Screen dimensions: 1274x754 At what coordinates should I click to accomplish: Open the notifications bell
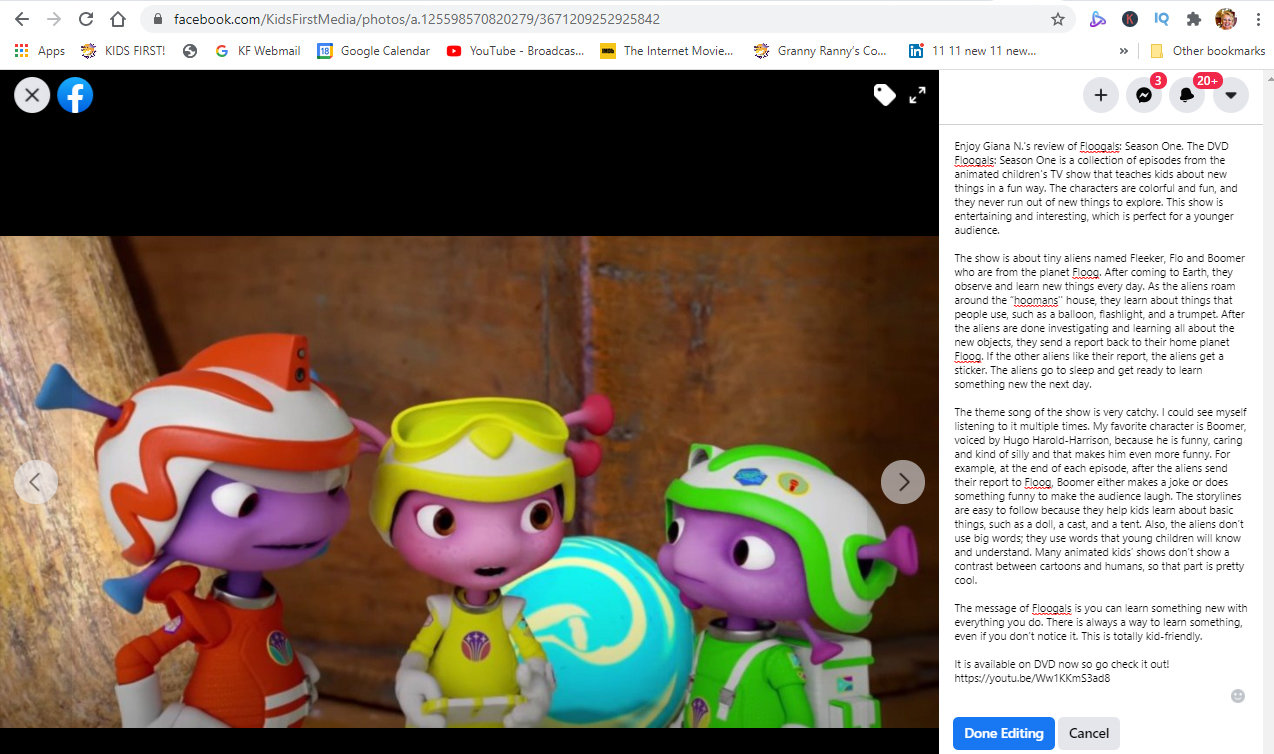[1187, 95]
